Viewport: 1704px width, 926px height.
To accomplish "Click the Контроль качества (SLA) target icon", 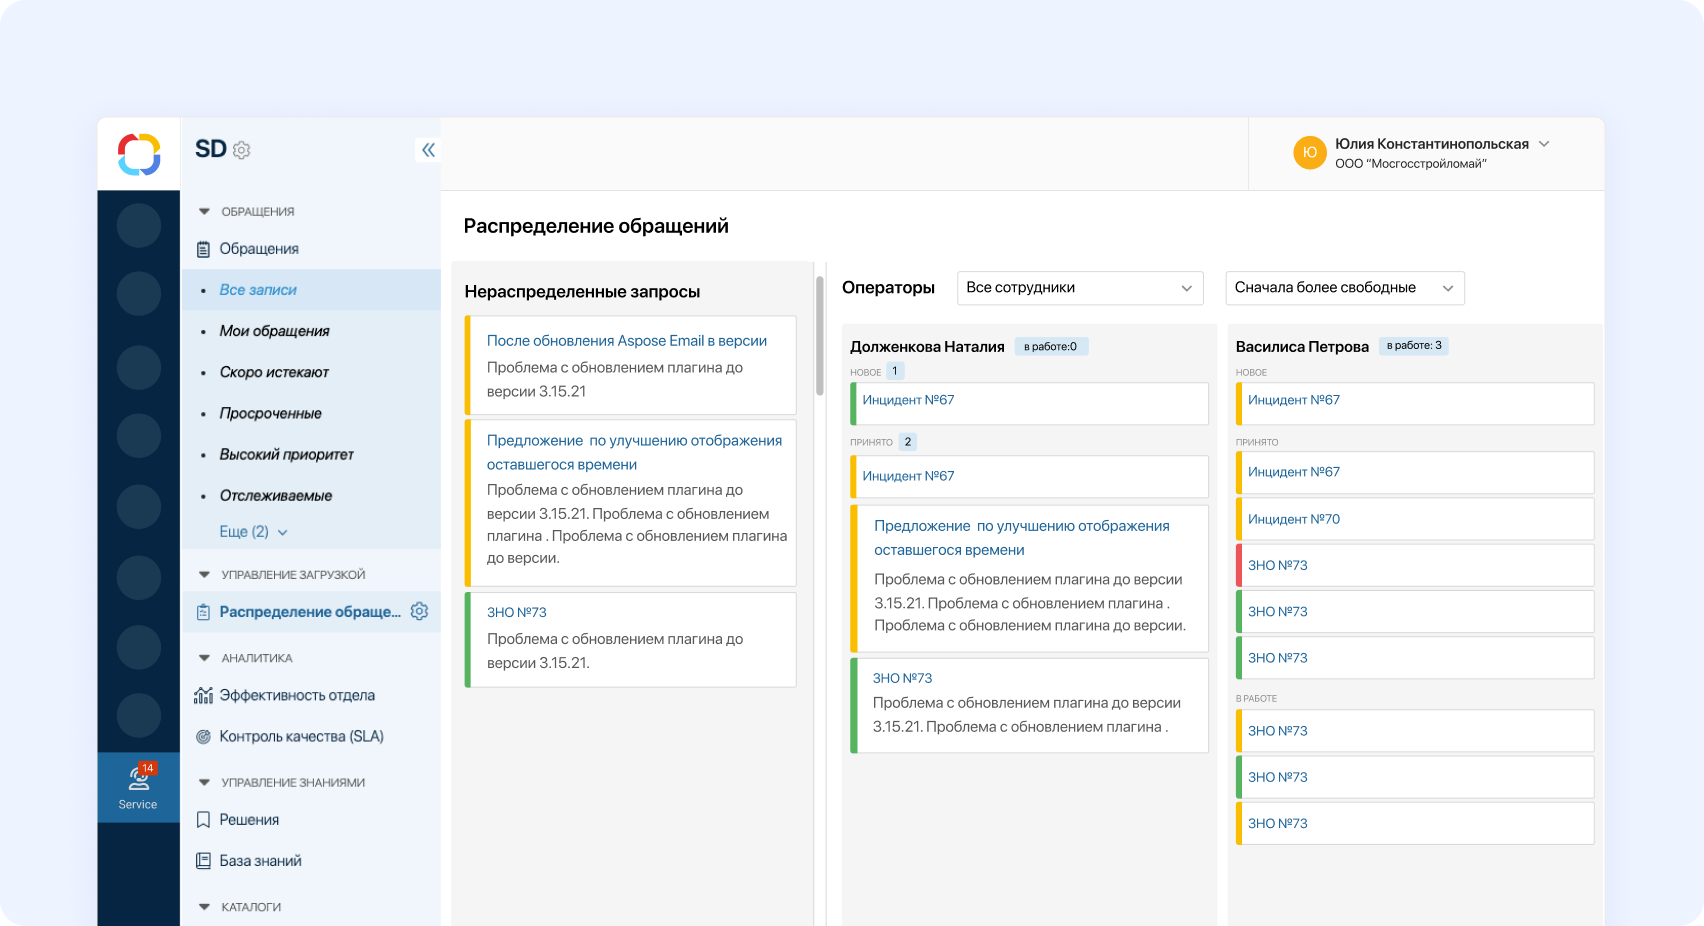I will pos(204,736).
